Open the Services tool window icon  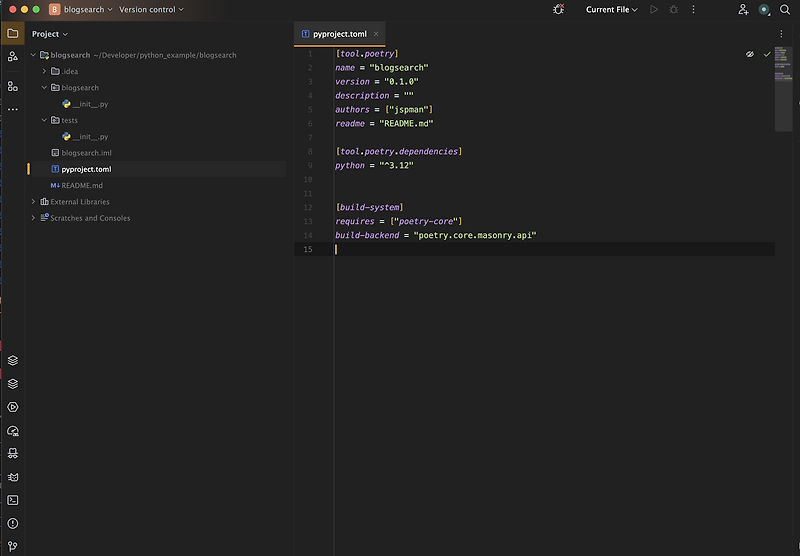pyautogui.click(x=13, y=407)
